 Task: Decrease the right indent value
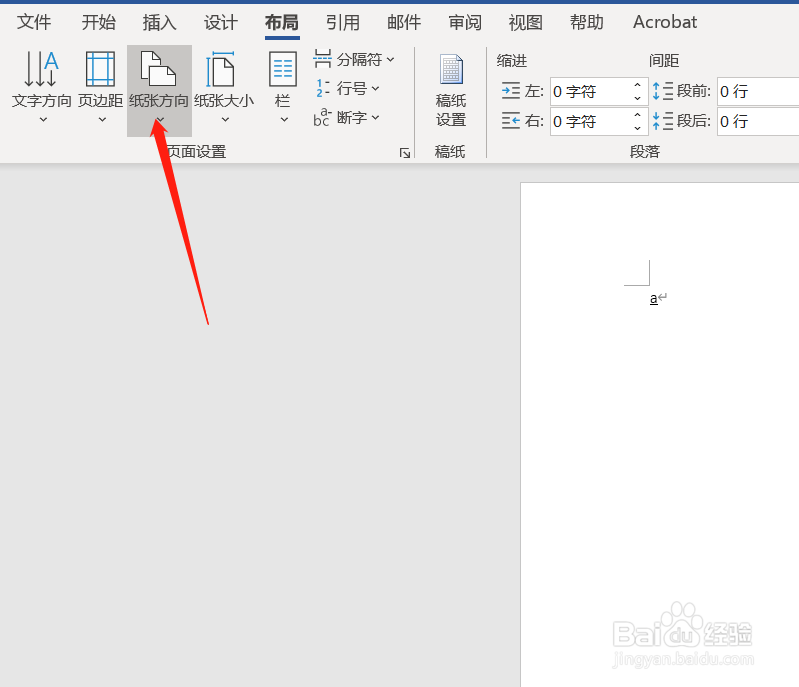637,128
